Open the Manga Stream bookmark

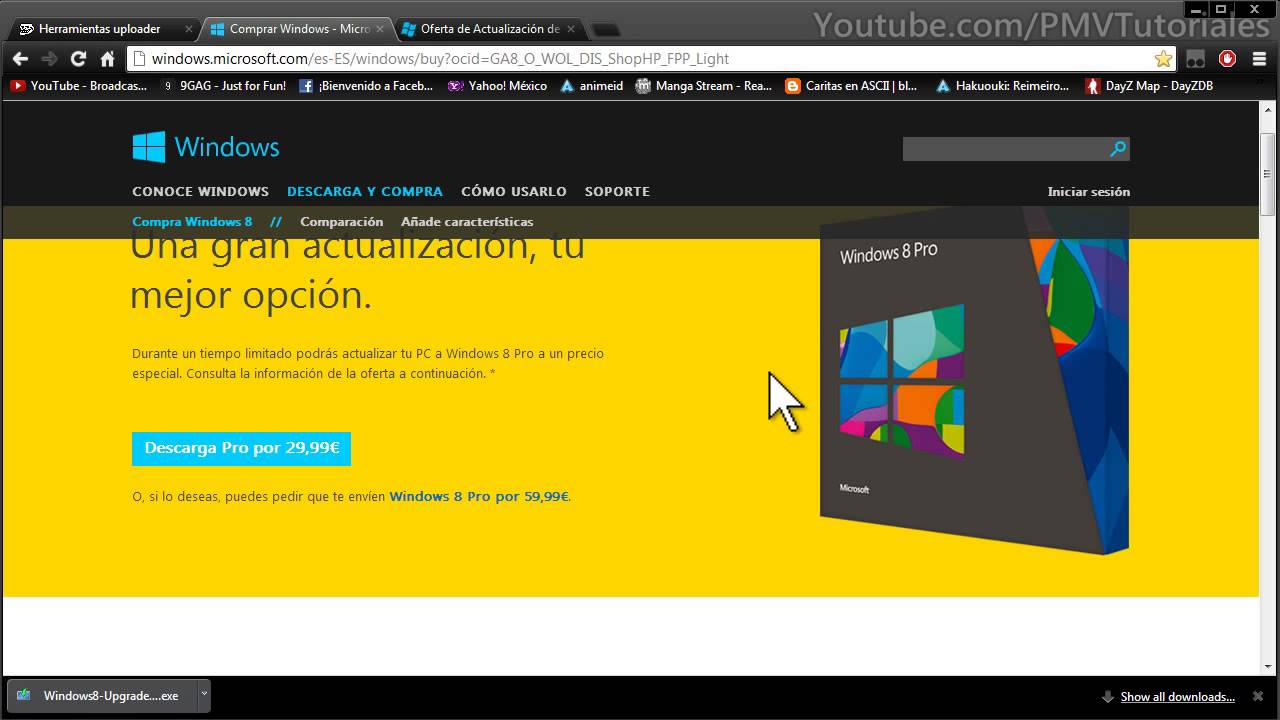(705, 86)
